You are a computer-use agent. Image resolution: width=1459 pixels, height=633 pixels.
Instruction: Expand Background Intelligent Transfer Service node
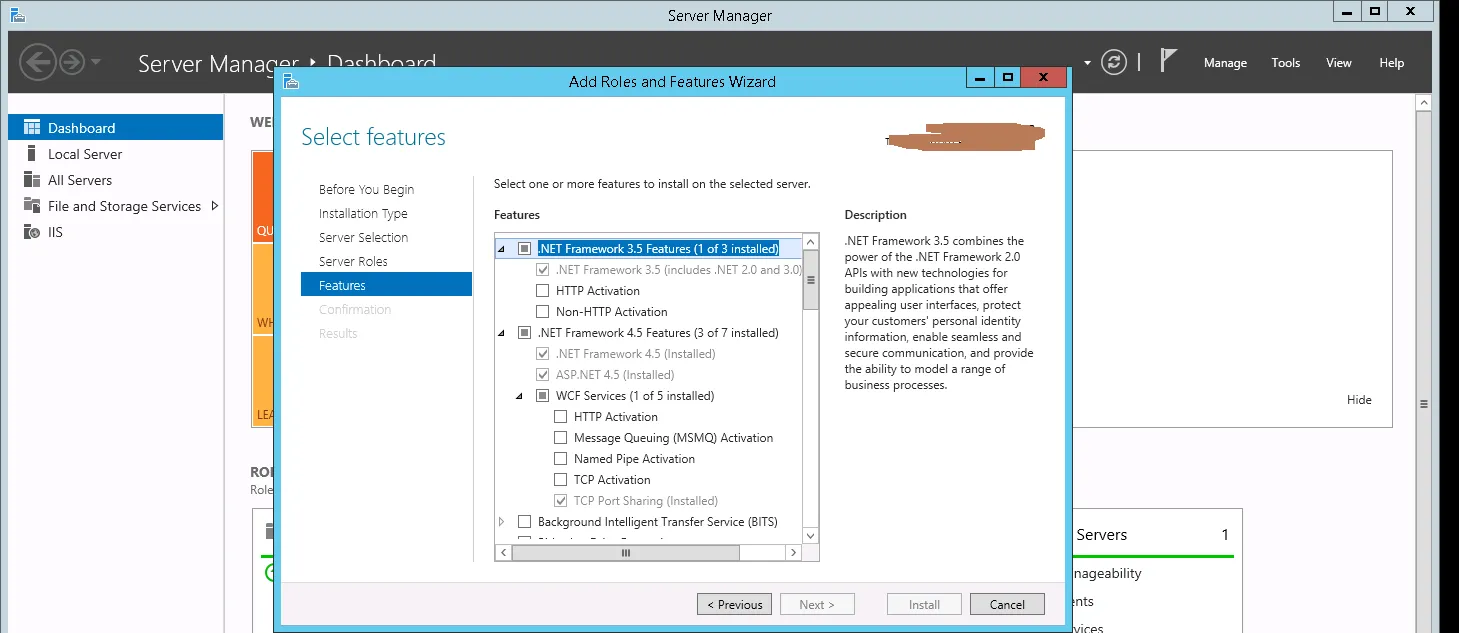click(502, 522)
